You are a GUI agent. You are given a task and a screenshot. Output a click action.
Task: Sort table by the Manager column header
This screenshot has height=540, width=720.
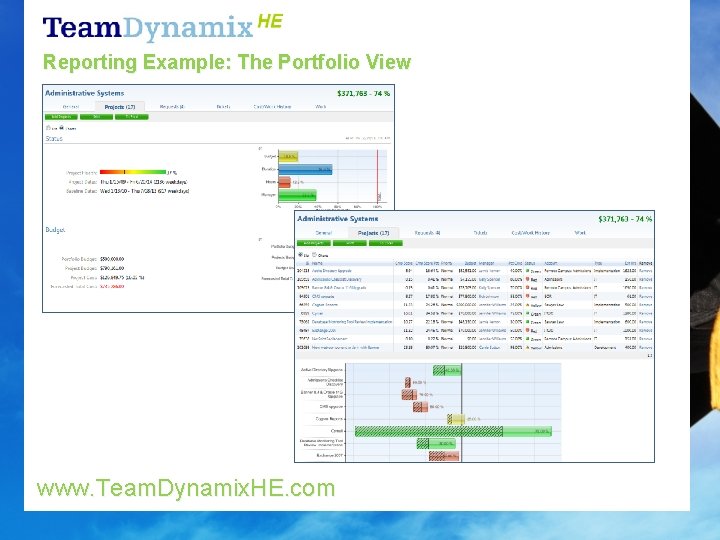(486, 264)
